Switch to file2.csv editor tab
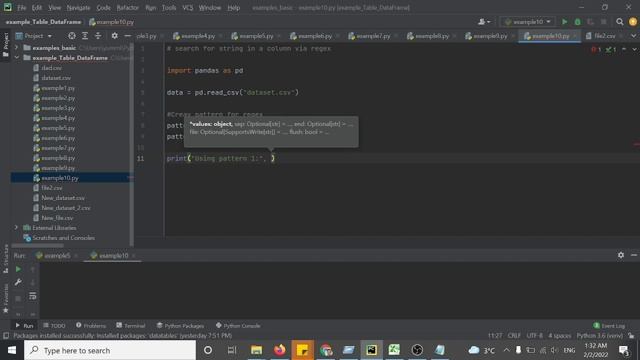The image size is (640, 360). click(x=604, y=36)
